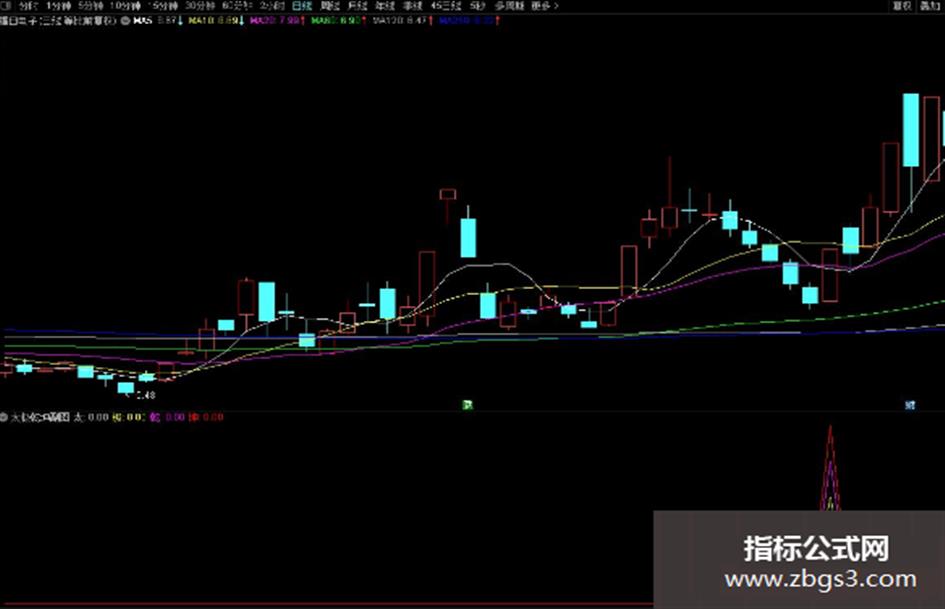The image size is (945, 609).
Task: Switch to the 季线 quarterly tab
Action: click(x=413, y=6)
